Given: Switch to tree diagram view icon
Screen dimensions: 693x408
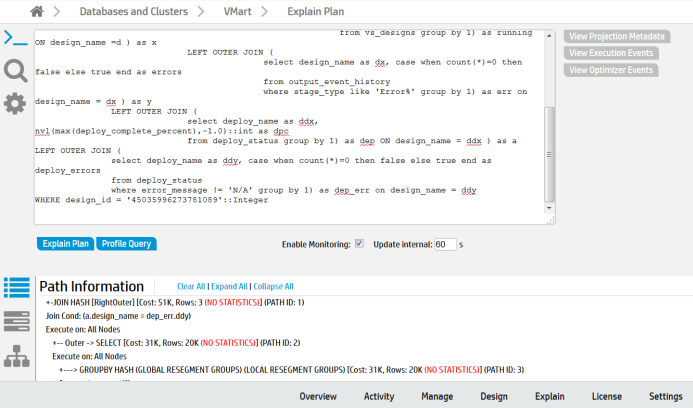Looking at the screenshot, I should (x=16, y=355).
